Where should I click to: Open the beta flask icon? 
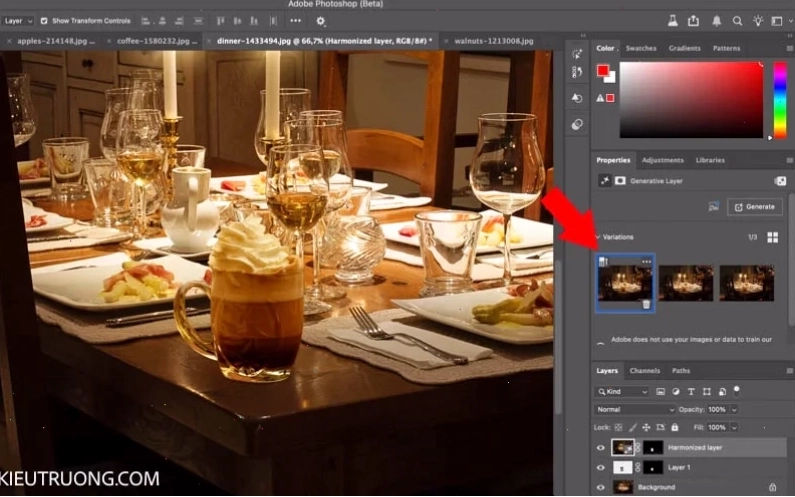tap(672, 21)
